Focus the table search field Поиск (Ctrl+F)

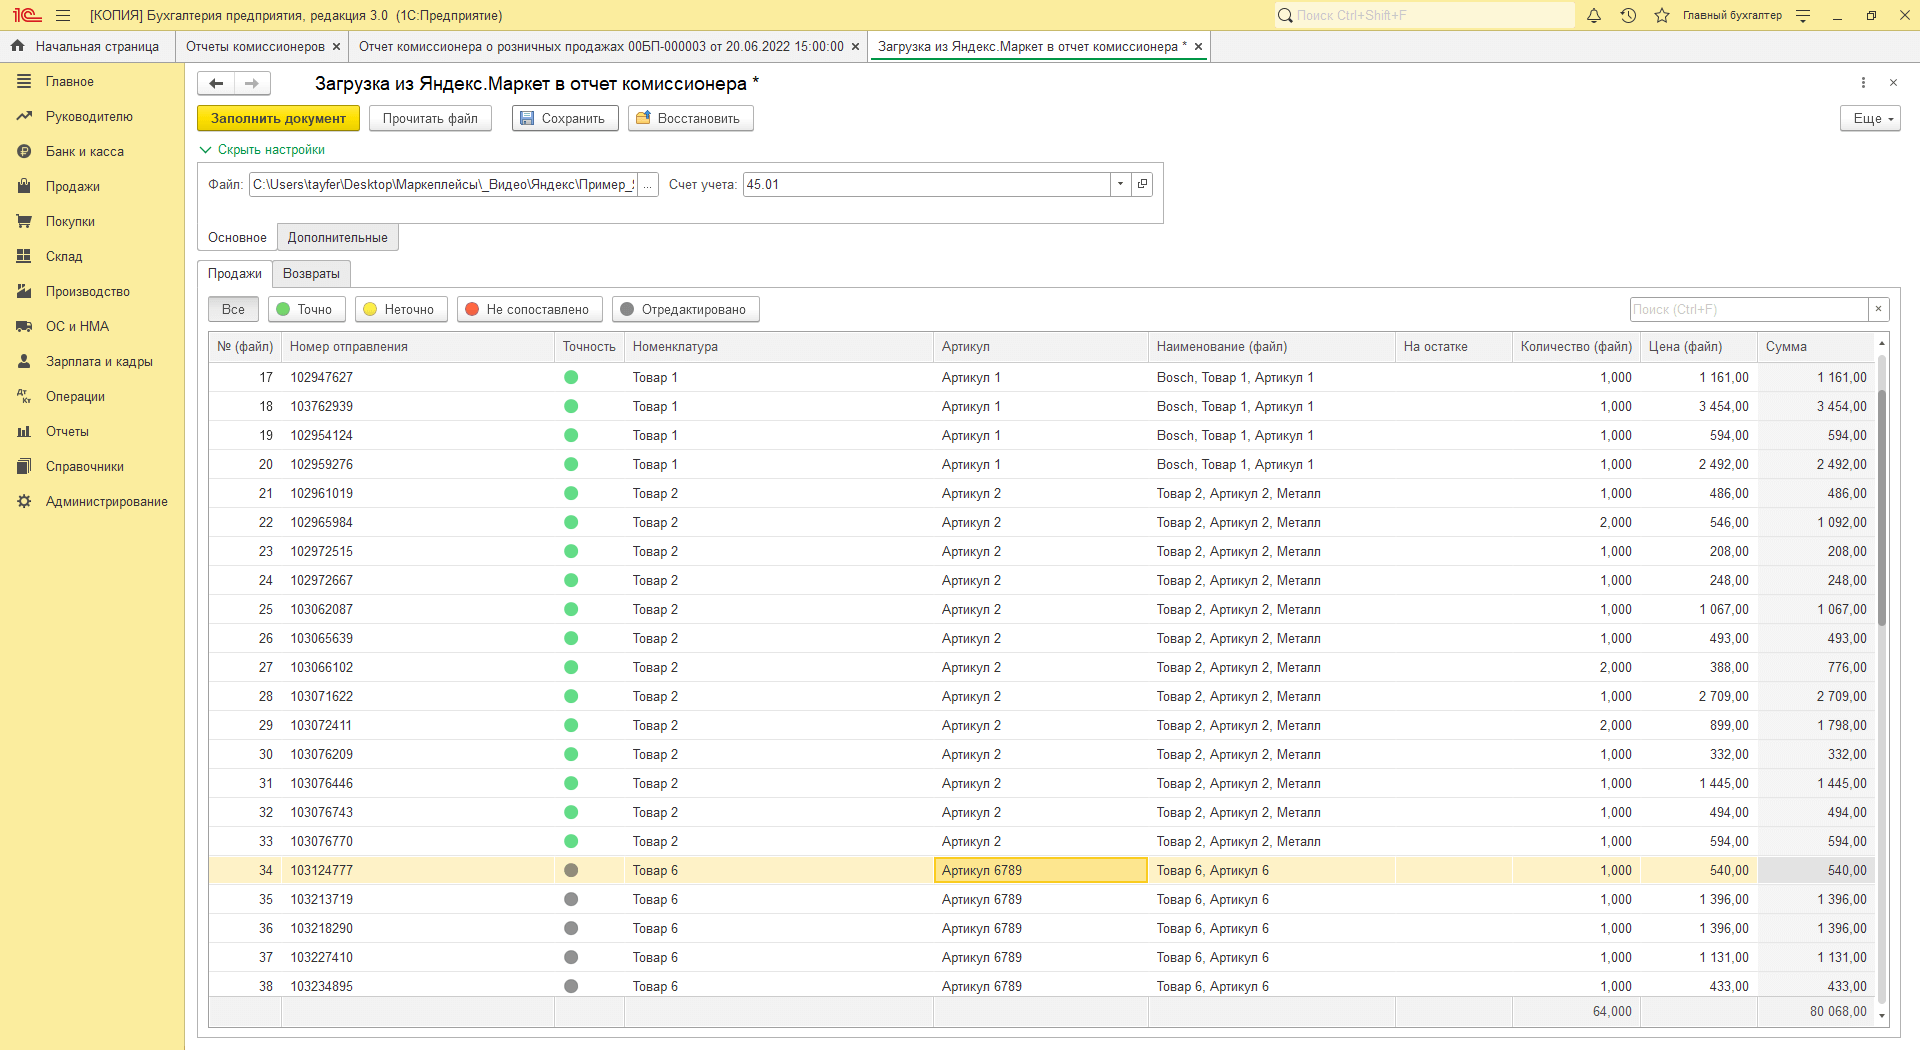pos(1749,310)
